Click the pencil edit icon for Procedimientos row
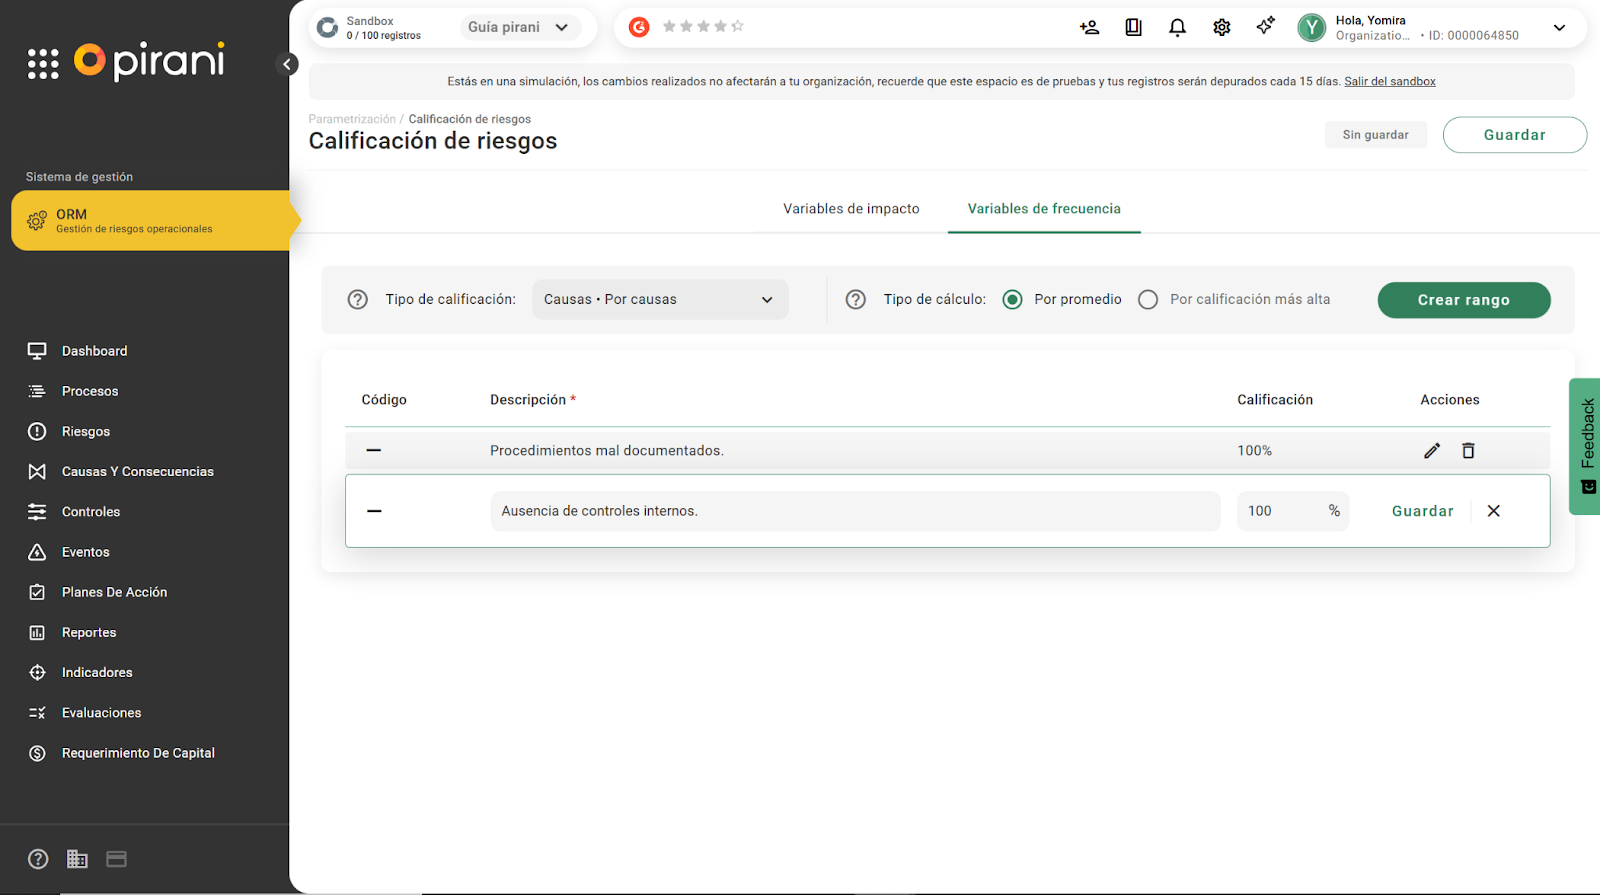This screenshot has height=895, width=1600. point(1432,451)
